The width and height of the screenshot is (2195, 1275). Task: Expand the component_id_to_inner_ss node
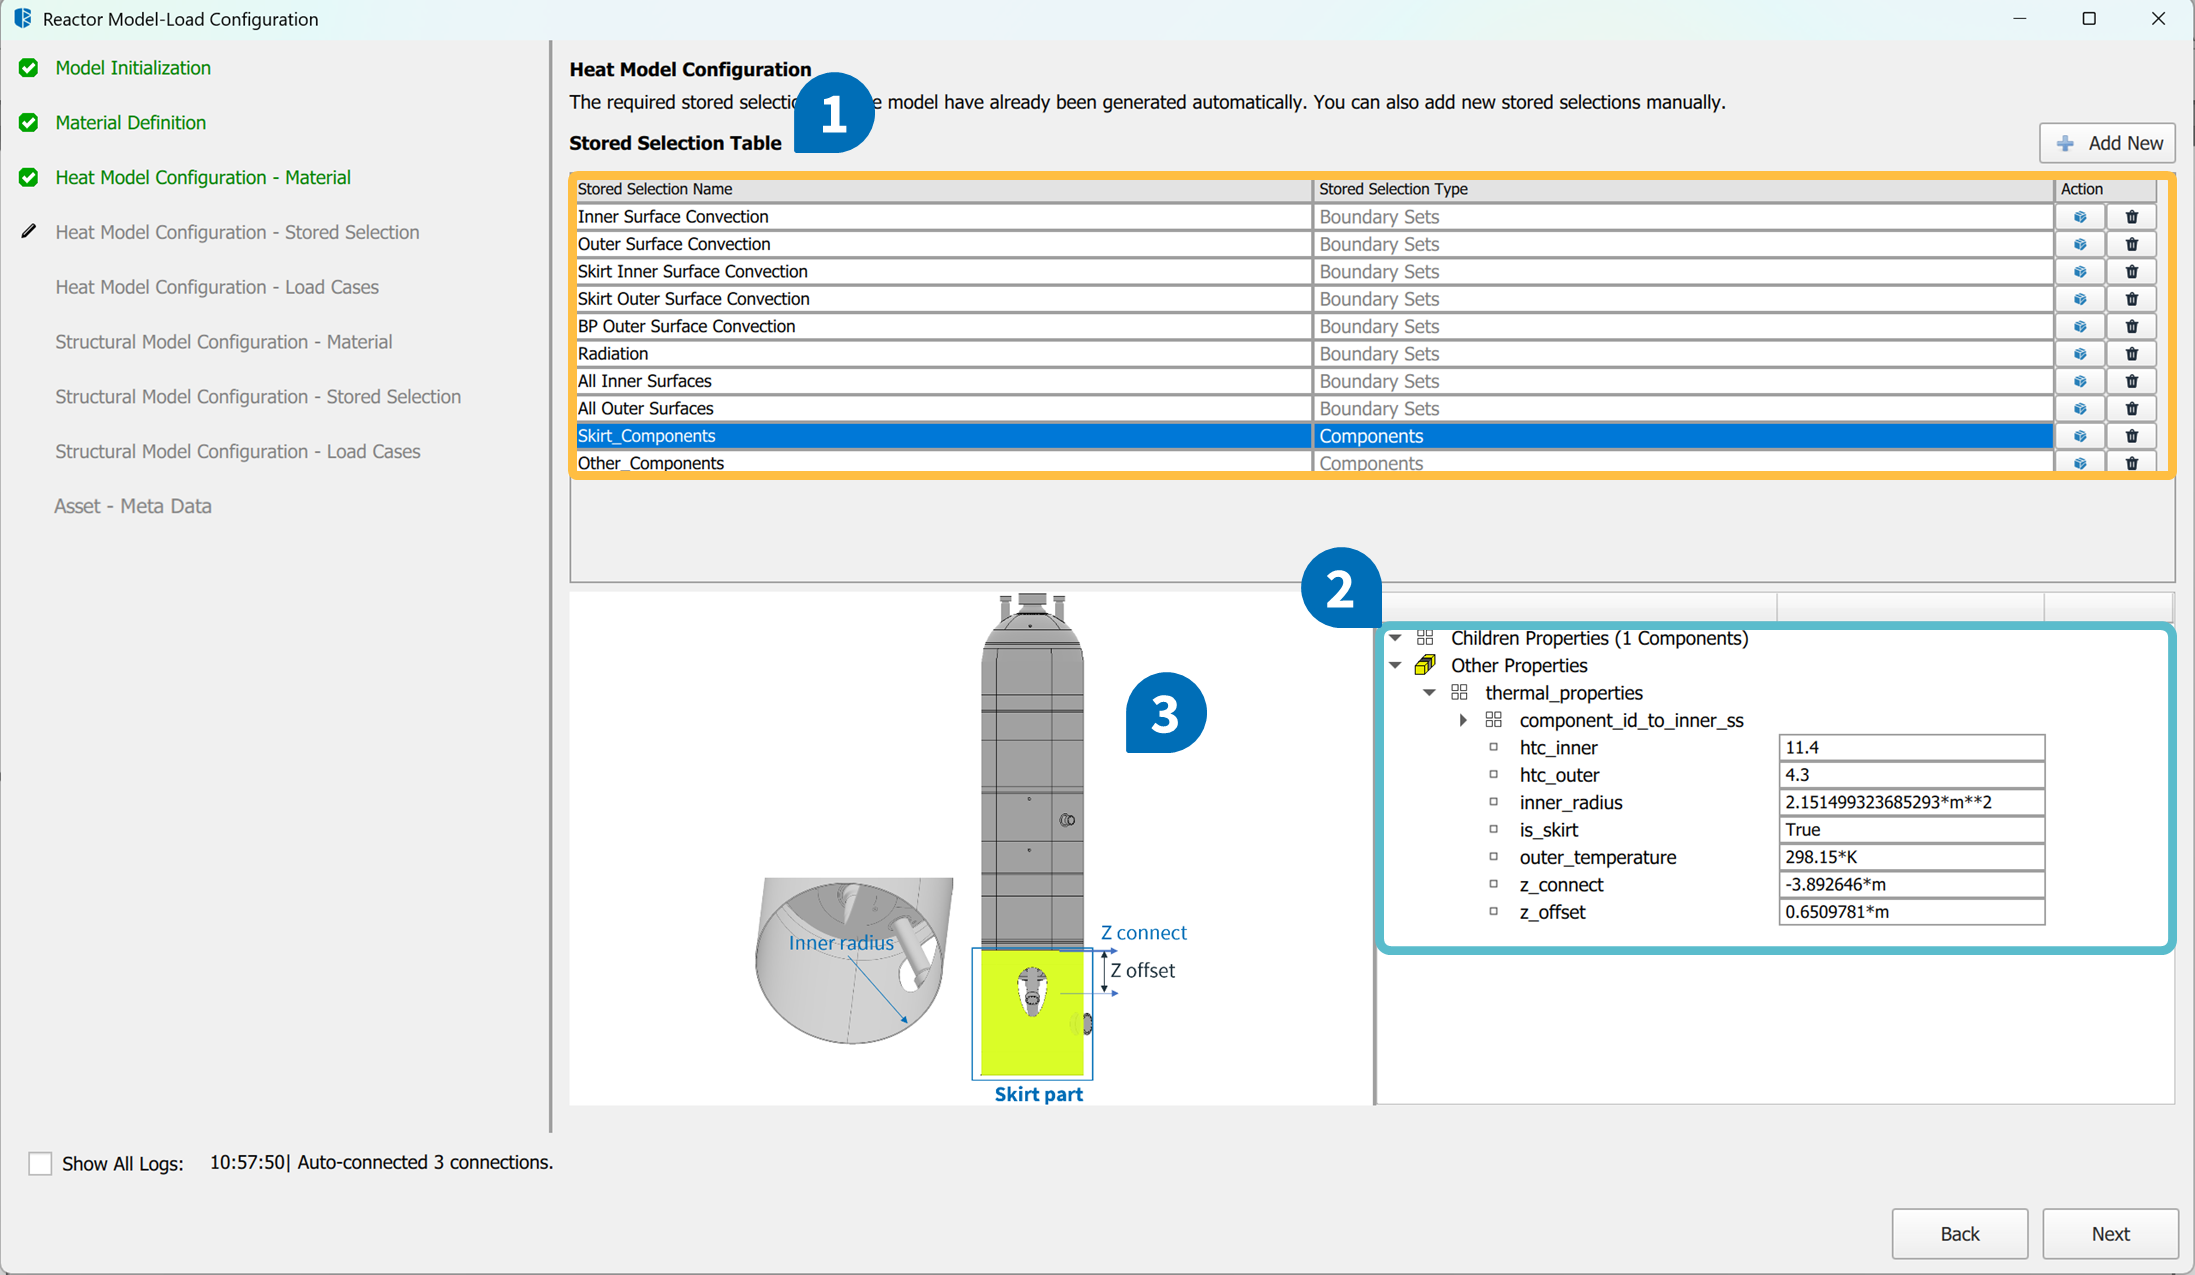(1463, 720)
